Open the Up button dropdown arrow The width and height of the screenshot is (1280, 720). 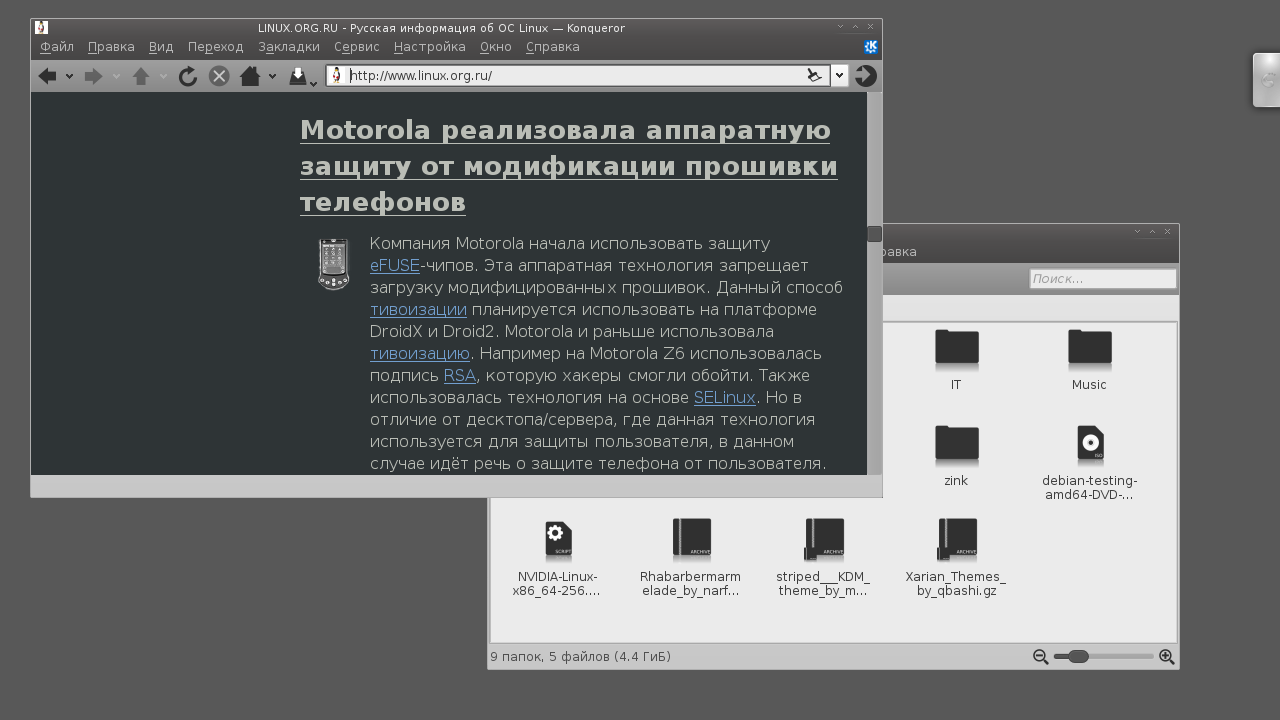[163, 76]
